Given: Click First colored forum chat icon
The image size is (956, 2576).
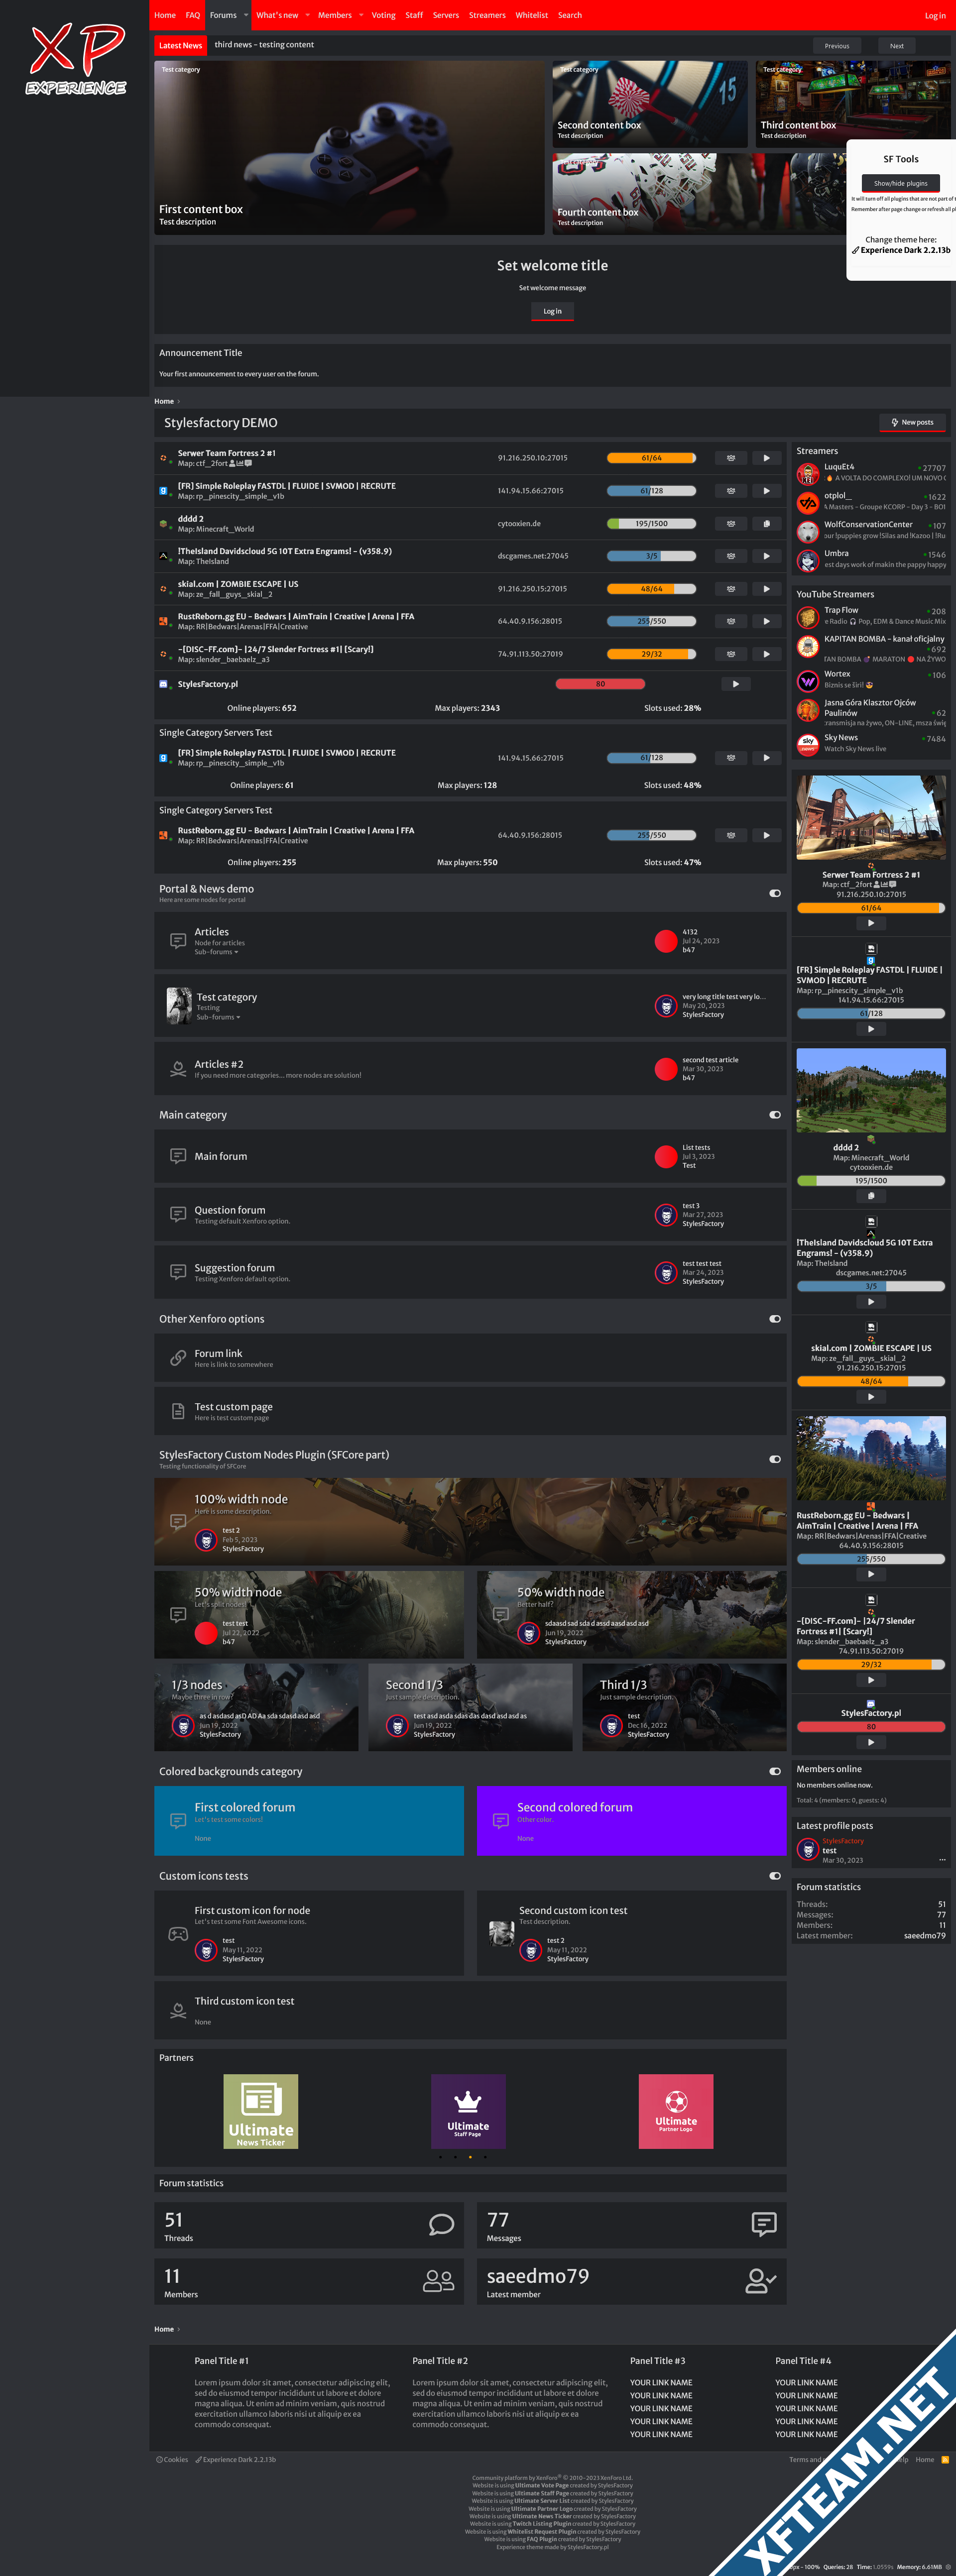Looking at the screenshot, I should coord(178,1821).
